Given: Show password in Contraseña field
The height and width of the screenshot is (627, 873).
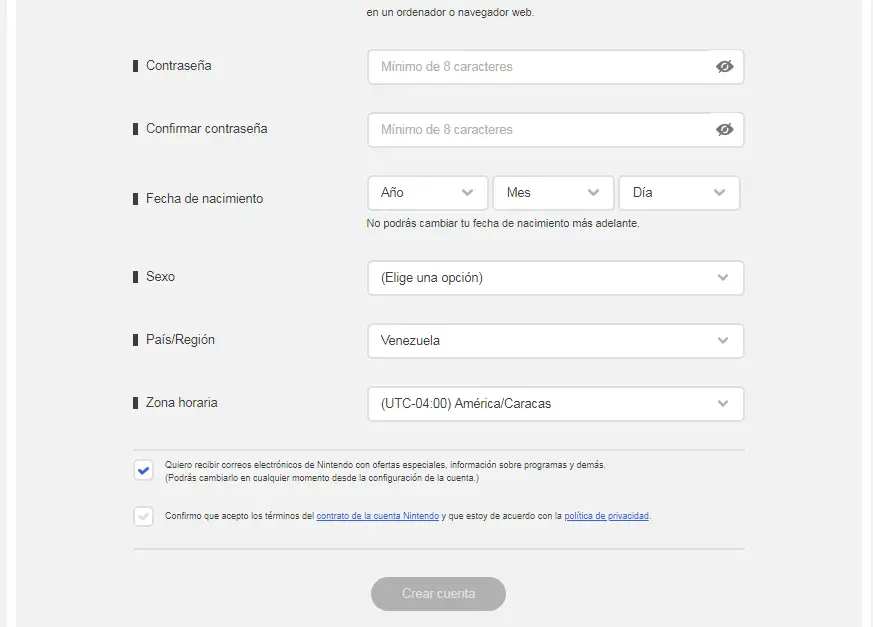Looking at the screenshot, I should pos(725,67).
